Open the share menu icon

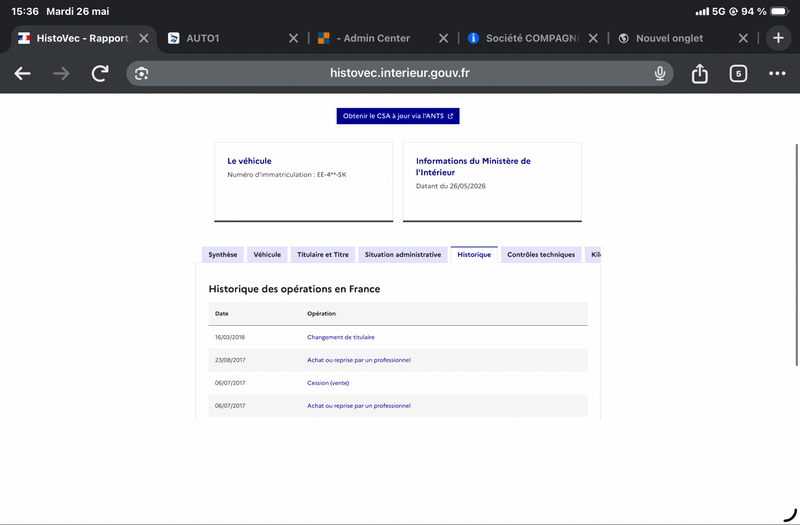tap(699, 73)
